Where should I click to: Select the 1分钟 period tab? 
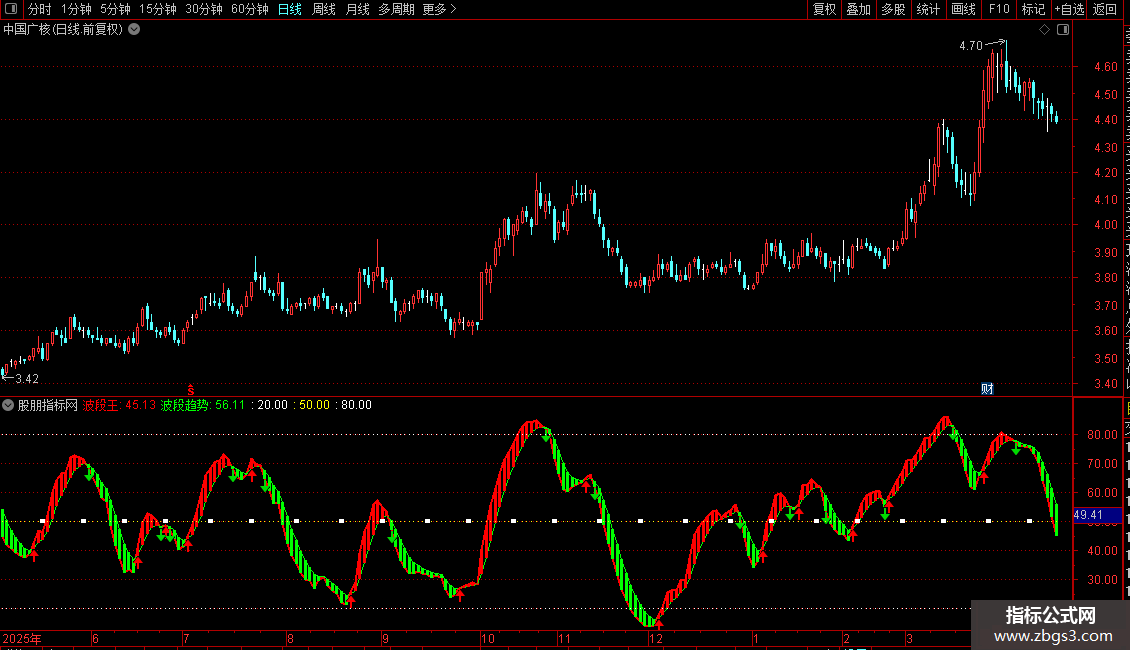(x=76, y=9)
